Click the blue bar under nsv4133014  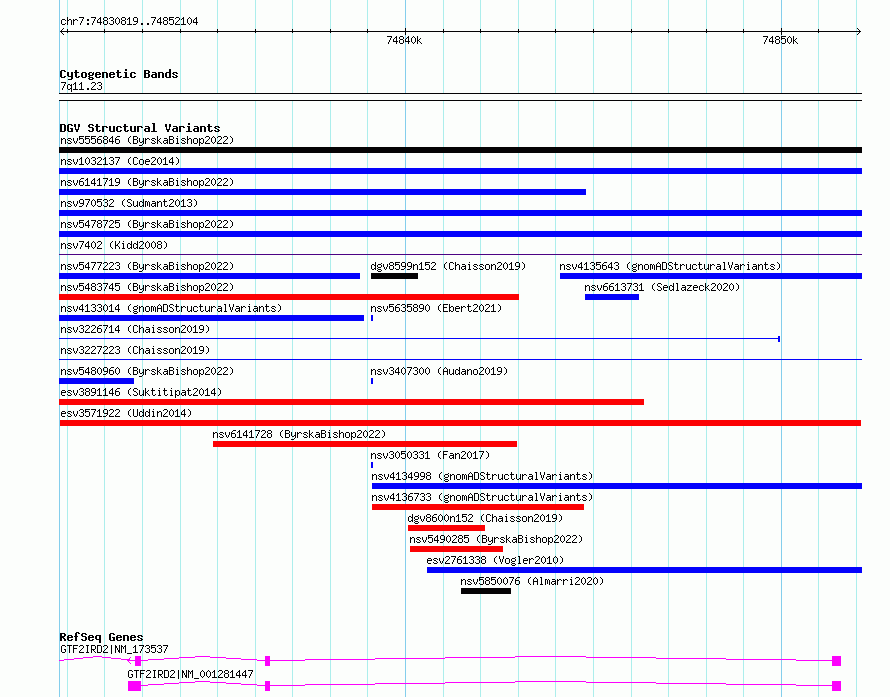coord(212,318)
